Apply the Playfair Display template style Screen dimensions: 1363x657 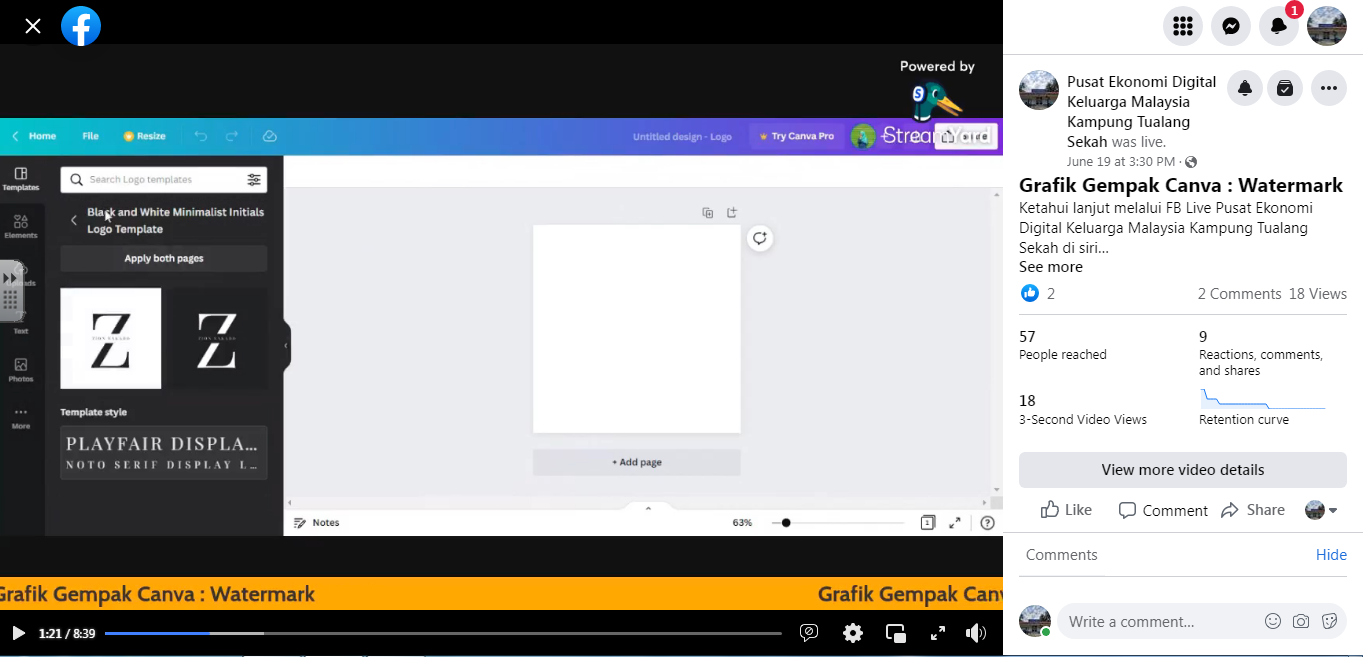(x=164, y=452)
